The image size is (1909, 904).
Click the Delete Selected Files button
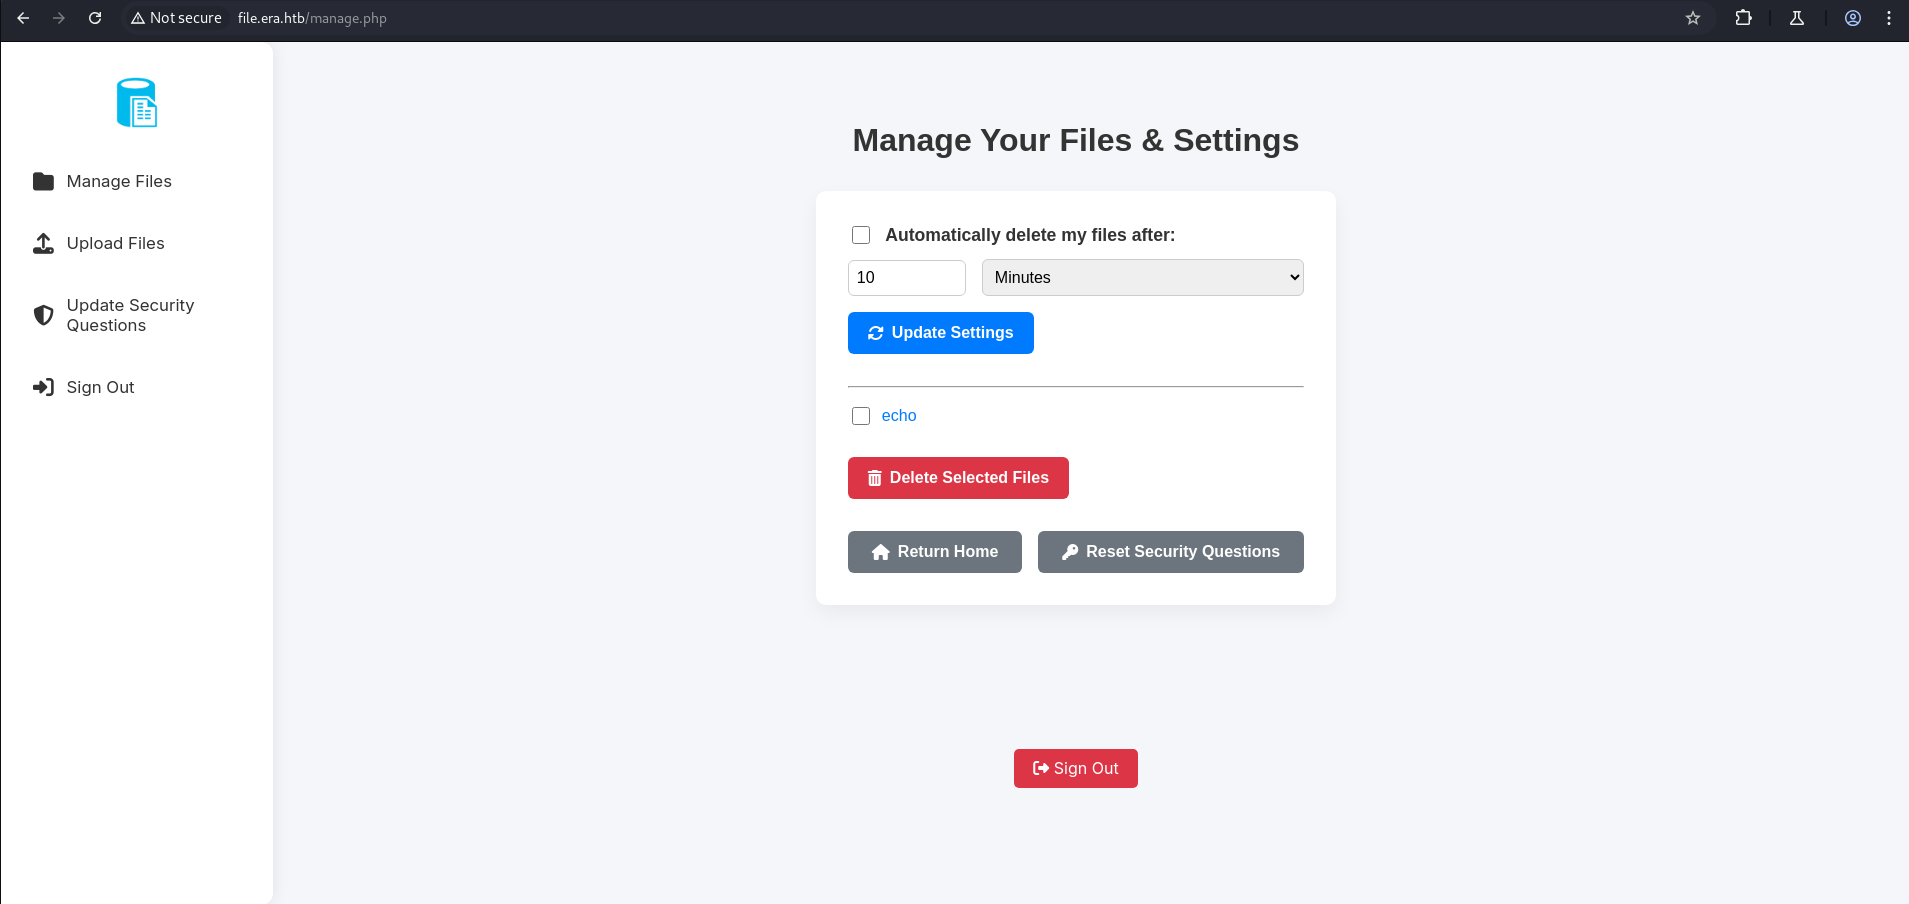click(x=958, y=478)
